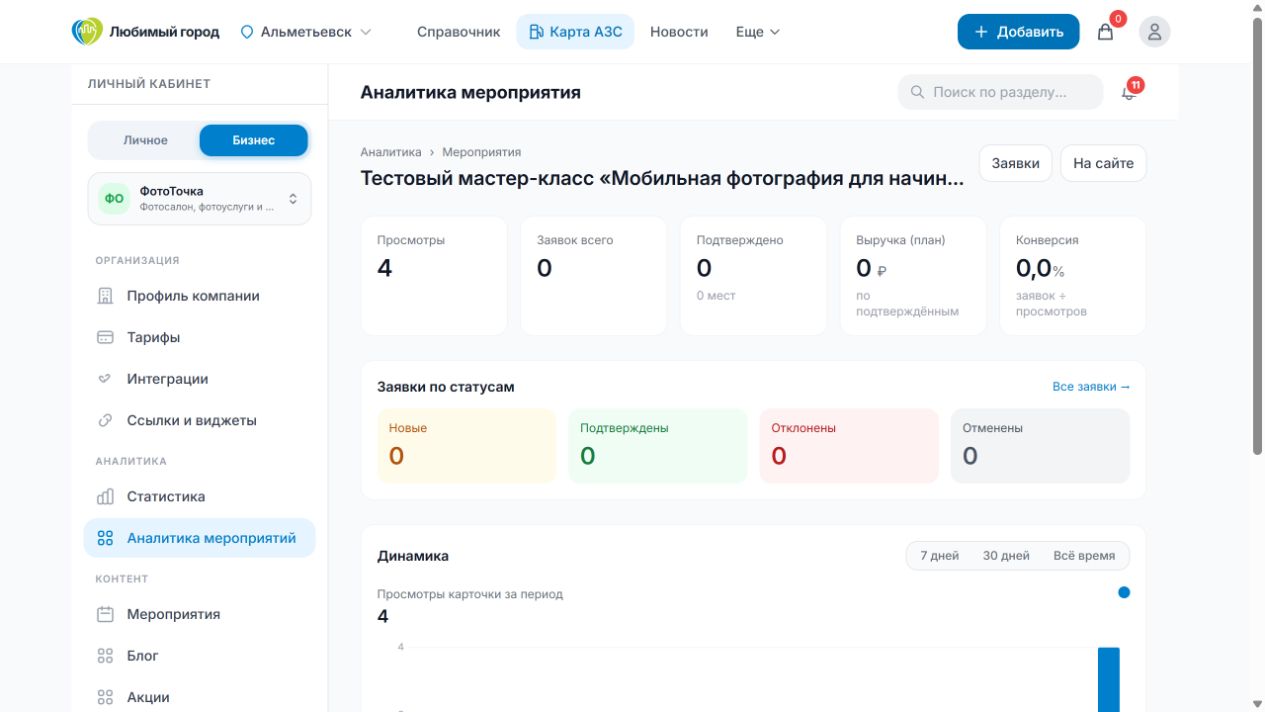Click the Просмотры stat card
The image size is (1265, 712).
(x=434, y=276)
